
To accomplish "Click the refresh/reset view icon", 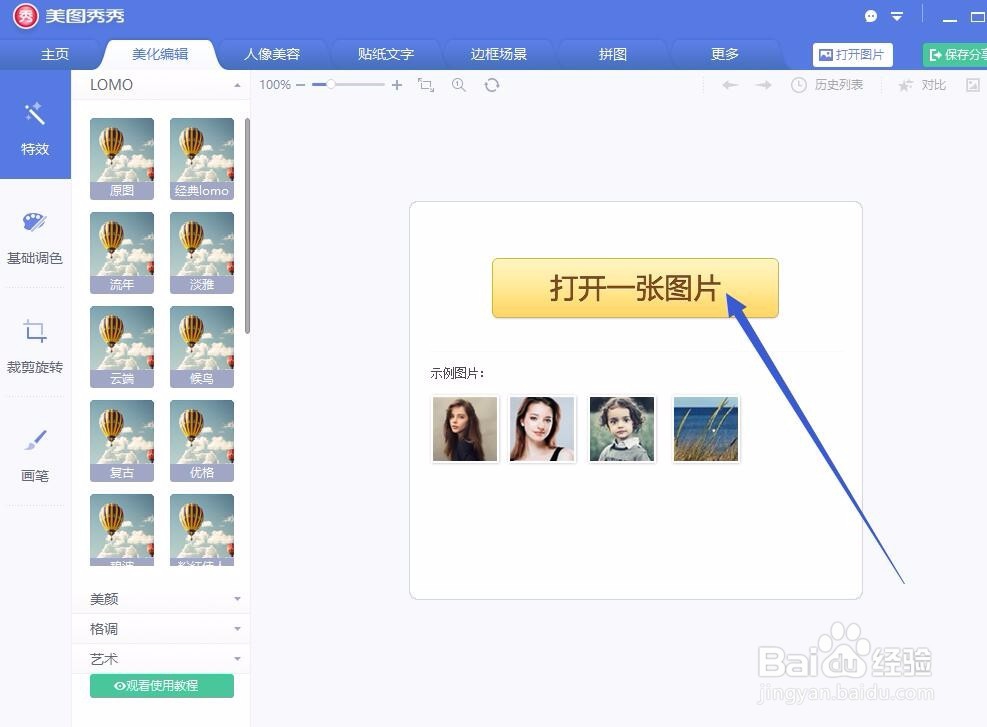I will tap(492, 85).
